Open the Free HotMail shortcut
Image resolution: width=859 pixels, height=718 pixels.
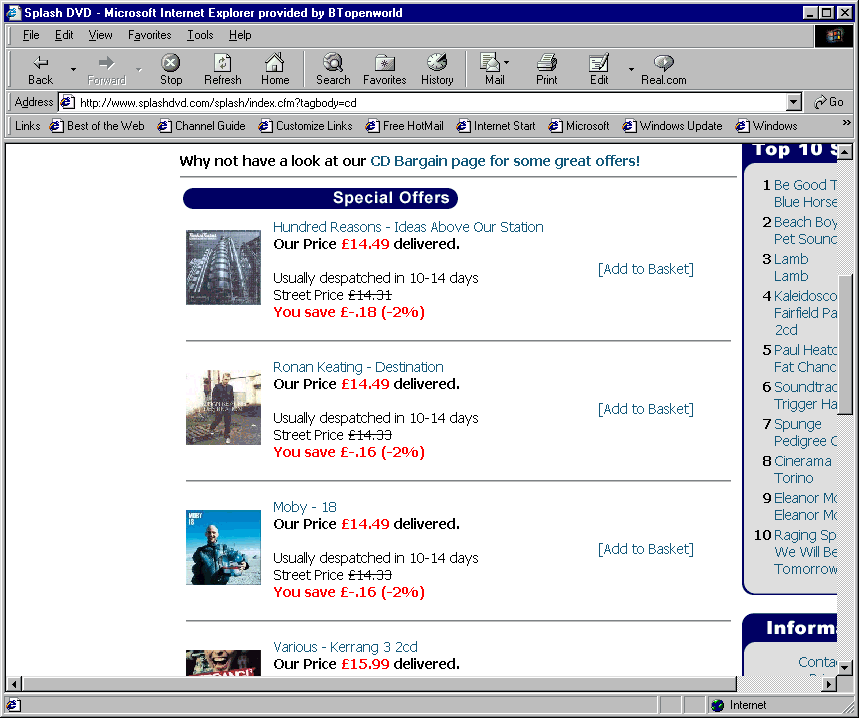404,126
